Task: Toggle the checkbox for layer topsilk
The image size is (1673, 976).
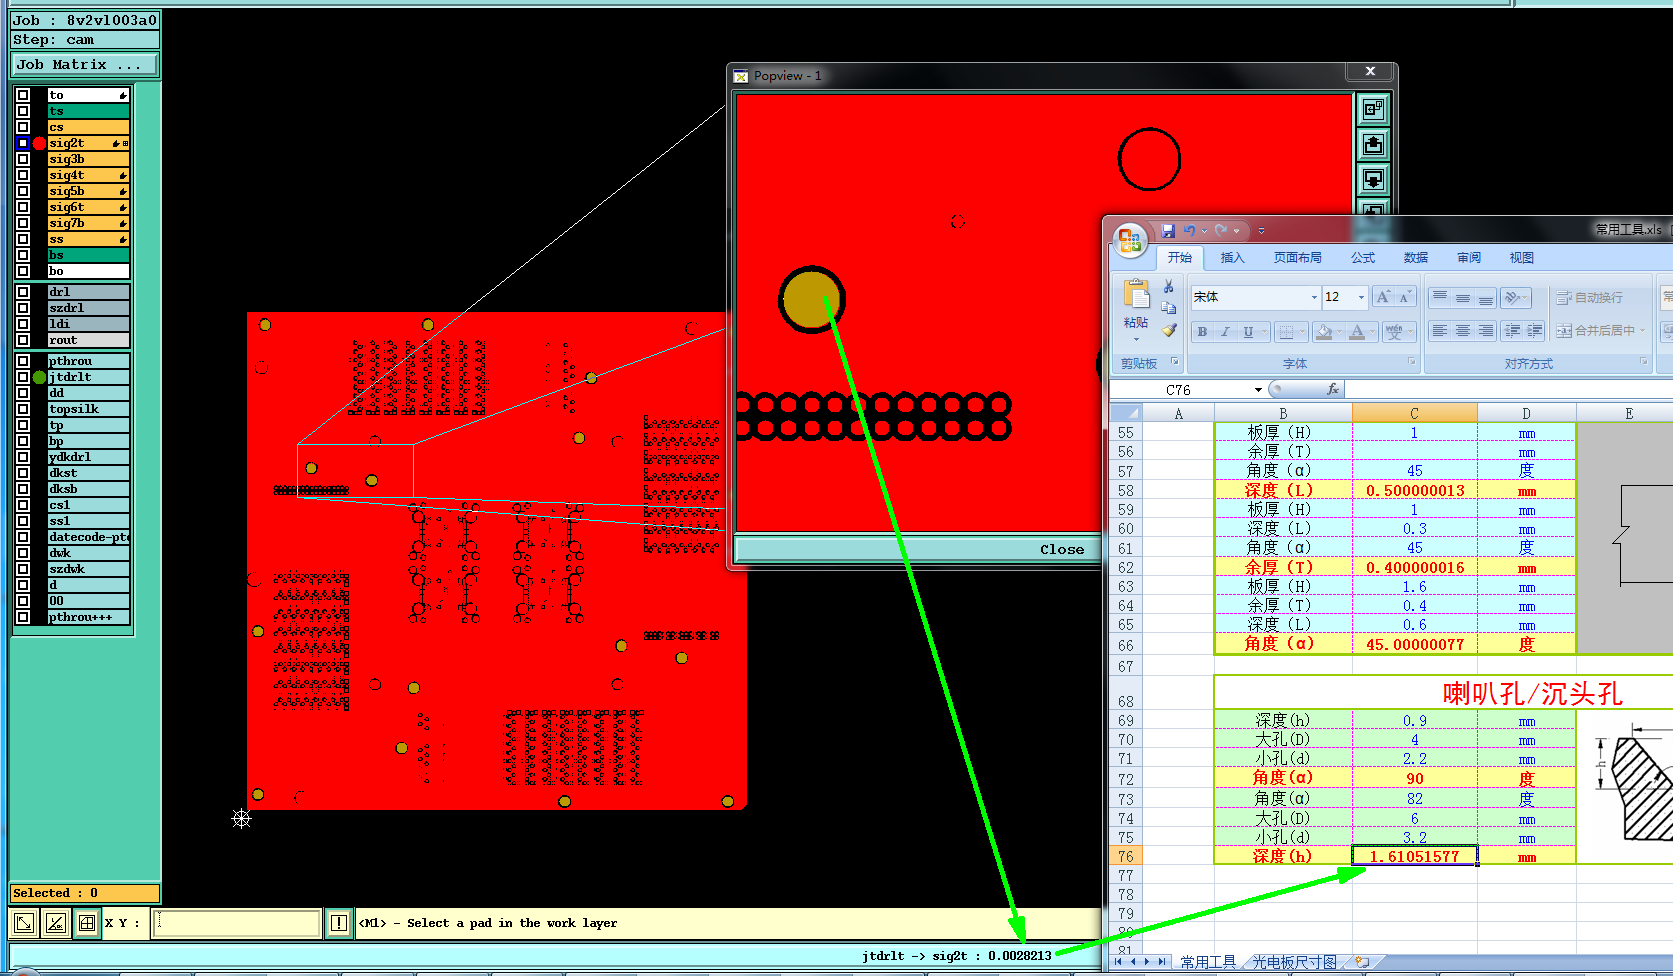Action: pyautogui.click(x=23, y=409)
